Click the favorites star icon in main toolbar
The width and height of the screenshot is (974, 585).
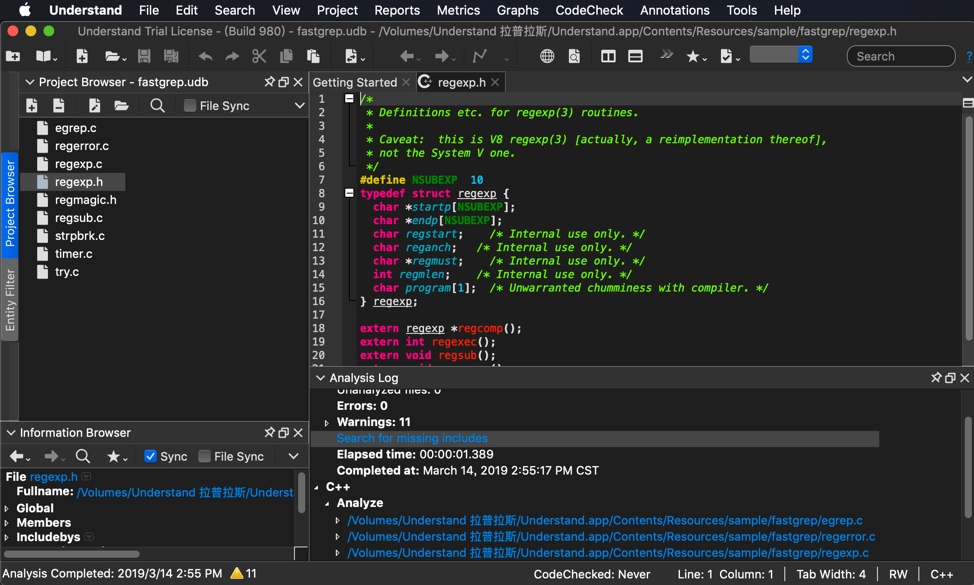click(x=692, y=57)
